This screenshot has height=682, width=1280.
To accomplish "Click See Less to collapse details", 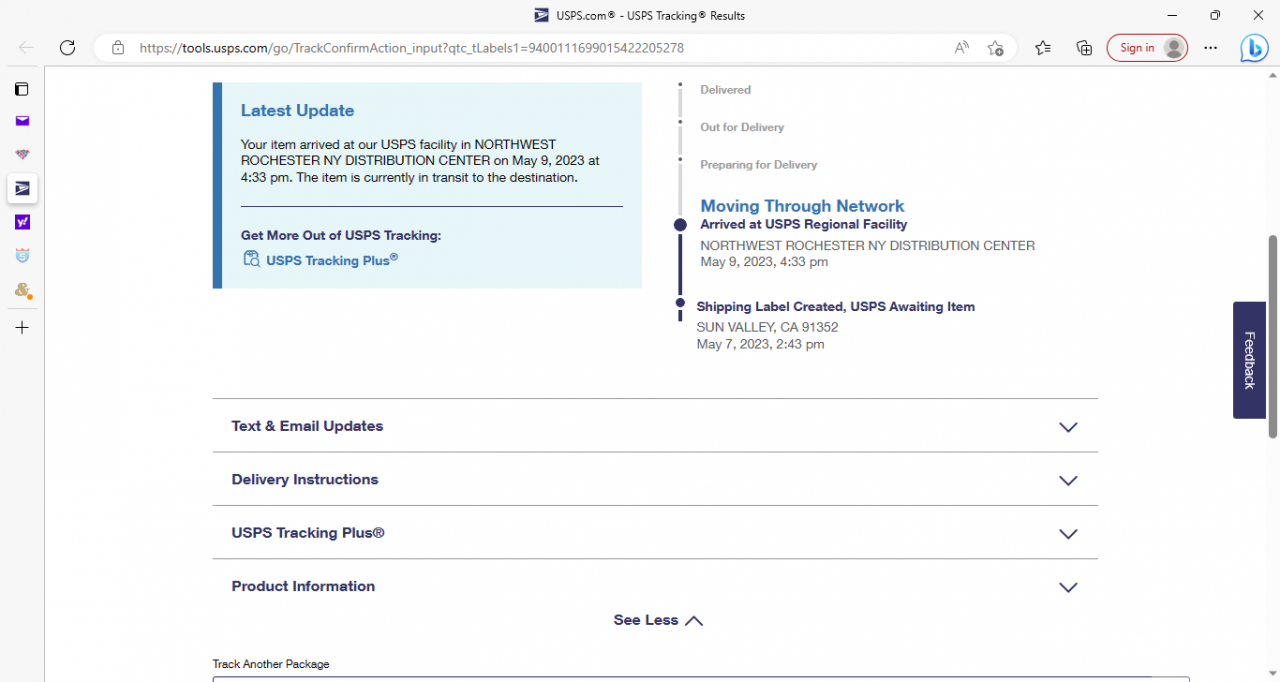I will [x=658, y=620].
